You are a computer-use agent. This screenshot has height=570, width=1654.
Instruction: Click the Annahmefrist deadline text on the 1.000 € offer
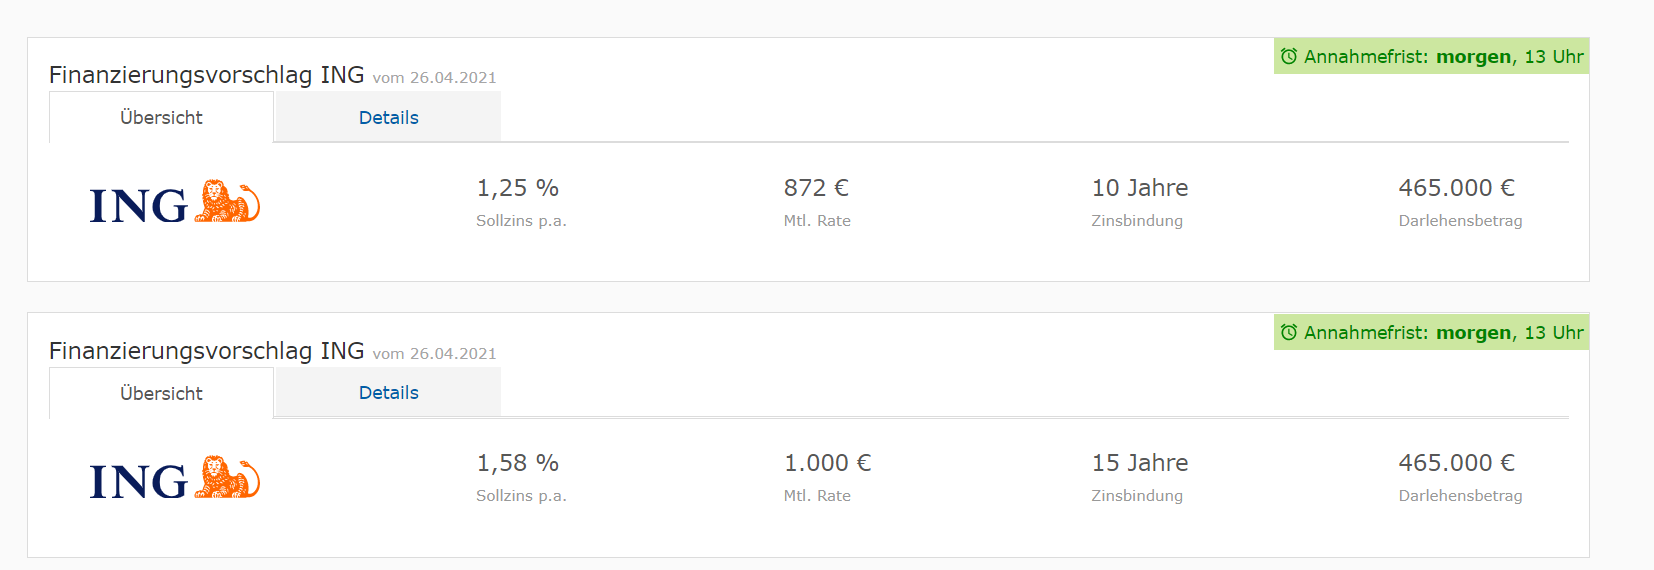point(1443,333)
